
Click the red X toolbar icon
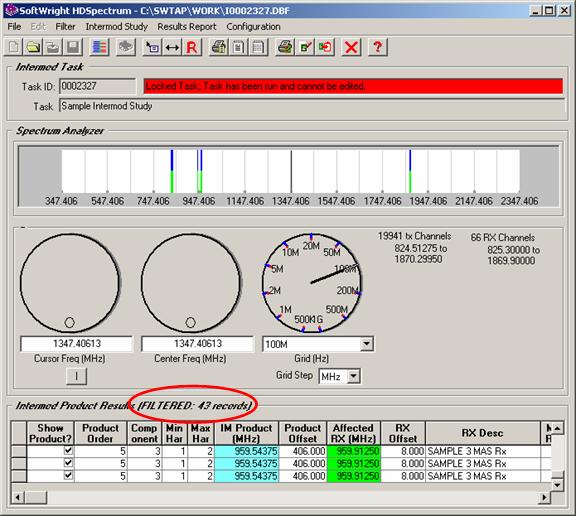[x=351, y=47]
